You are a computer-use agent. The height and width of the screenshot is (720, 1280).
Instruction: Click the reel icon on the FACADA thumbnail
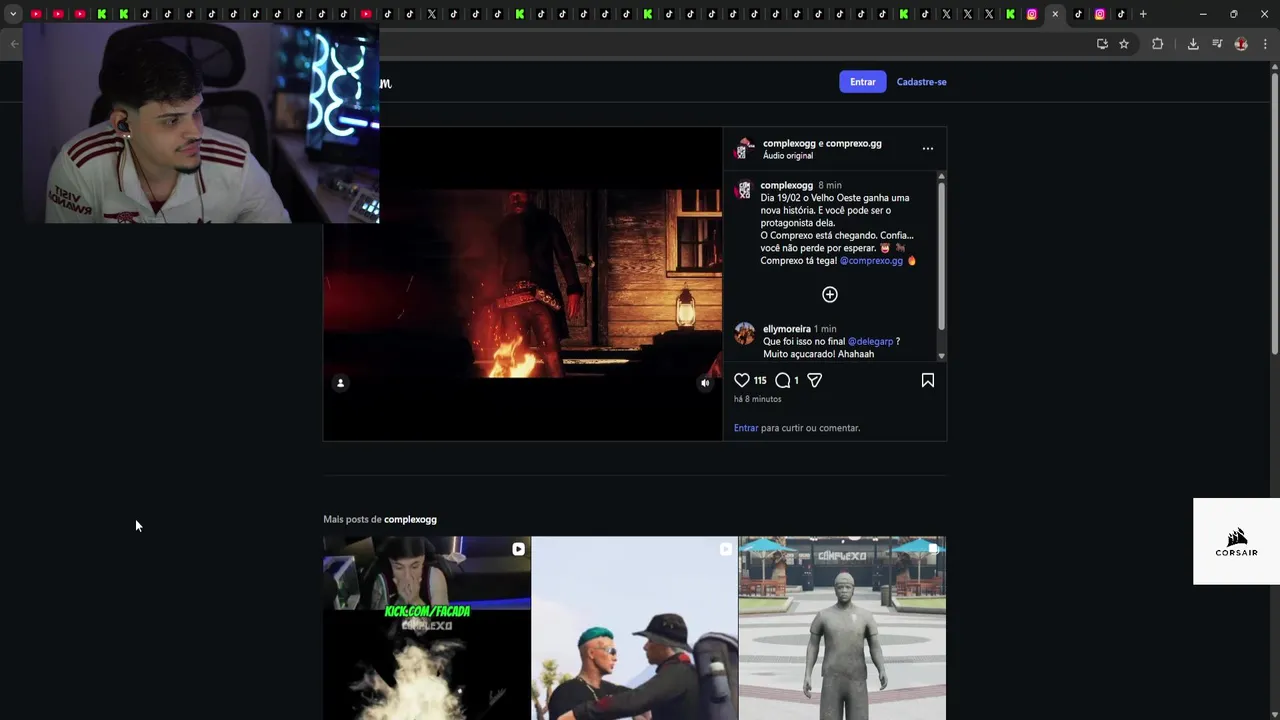(518, 549)
